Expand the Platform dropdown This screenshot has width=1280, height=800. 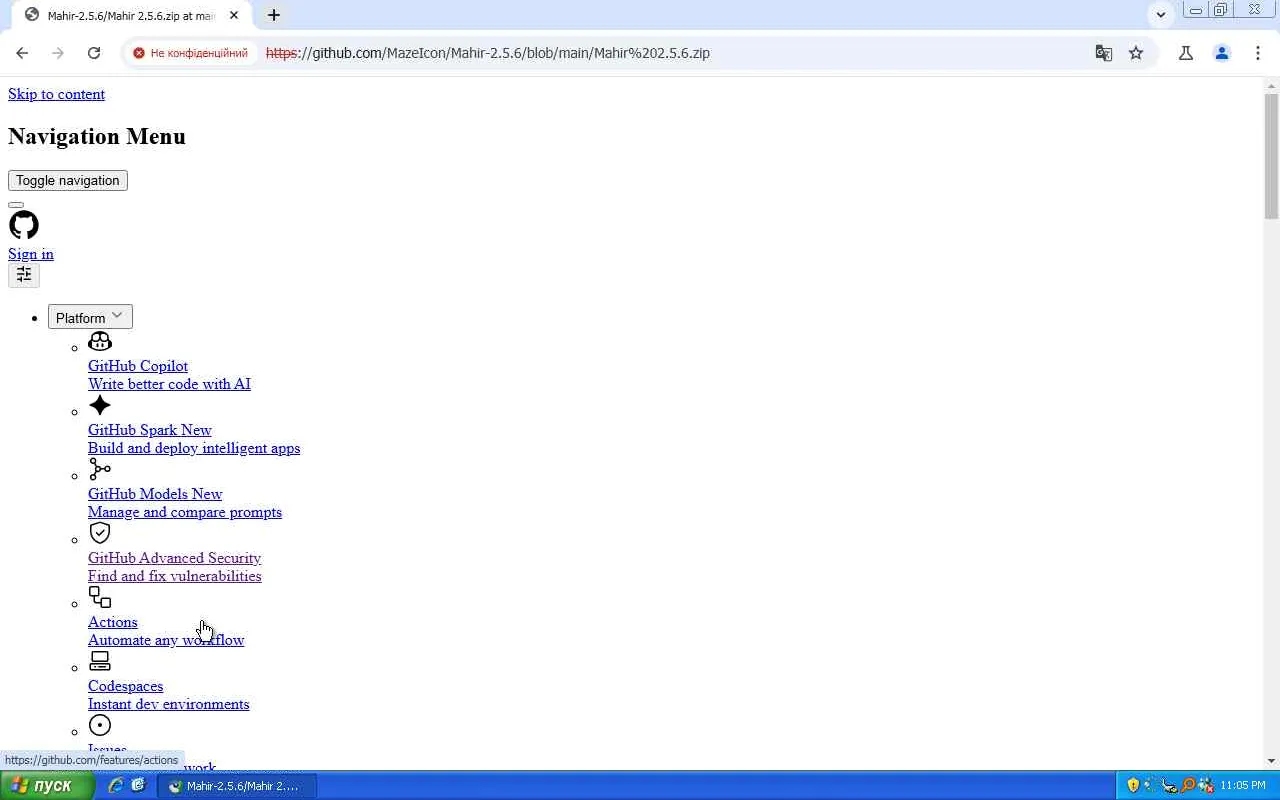pos(90,317)
